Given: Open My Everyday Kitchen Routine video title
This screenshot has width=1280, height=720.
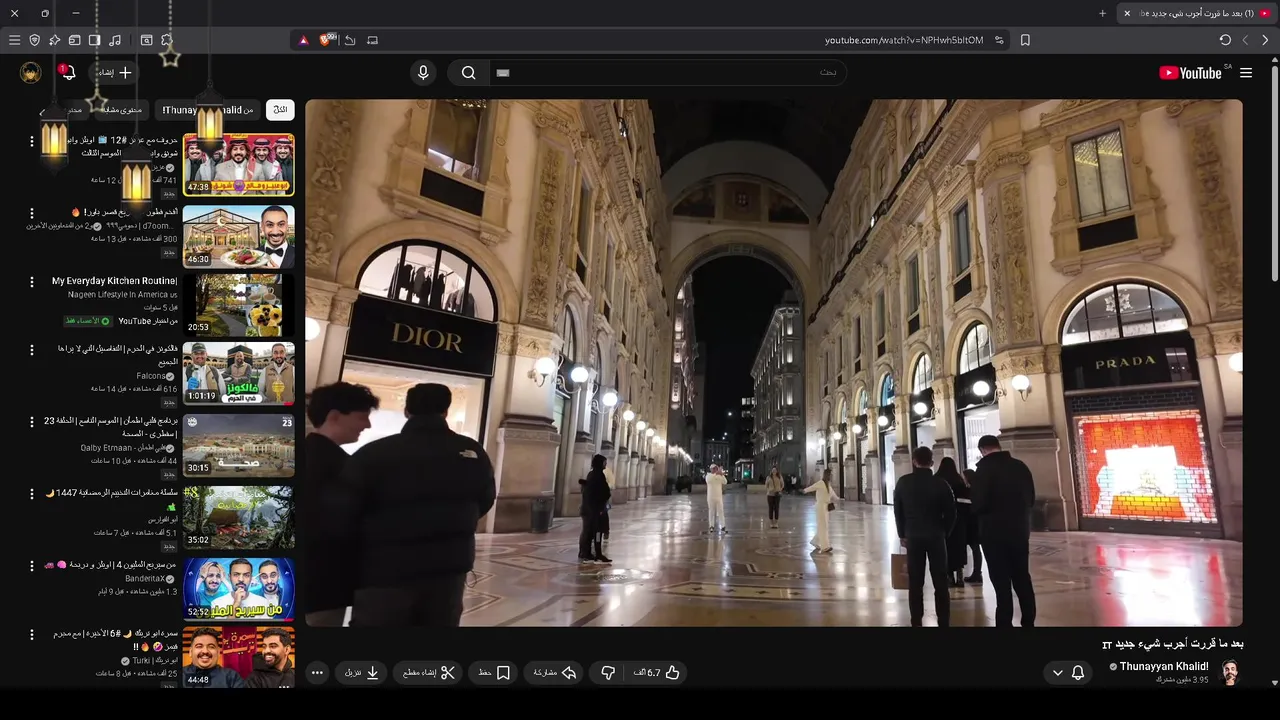Looking at the screenshot, I should (x=115, y=281).
